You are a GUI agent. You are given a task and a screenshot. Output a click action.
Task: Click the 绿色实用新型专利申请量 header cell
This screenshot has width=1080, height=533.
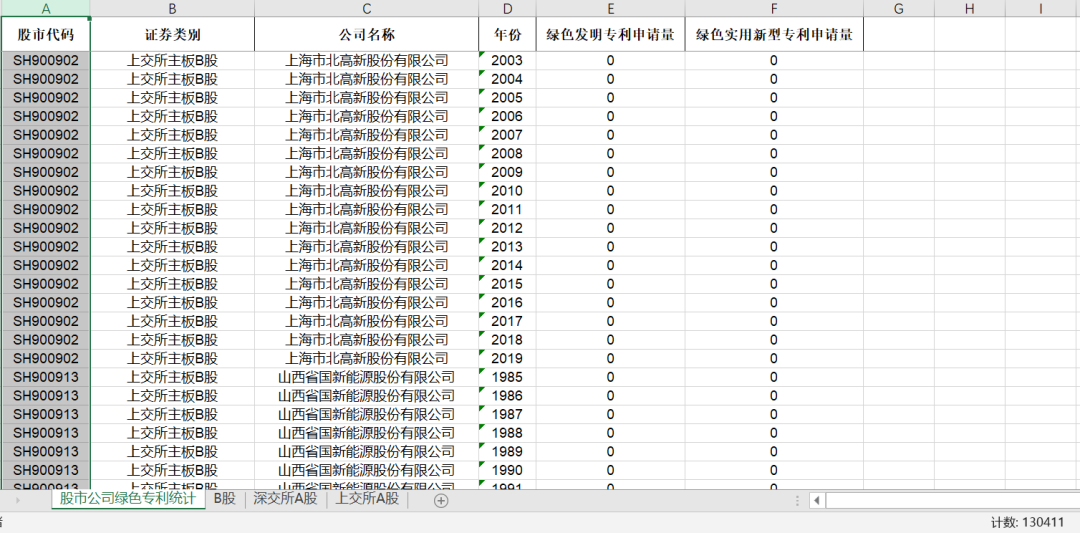[x=774, y=34]
